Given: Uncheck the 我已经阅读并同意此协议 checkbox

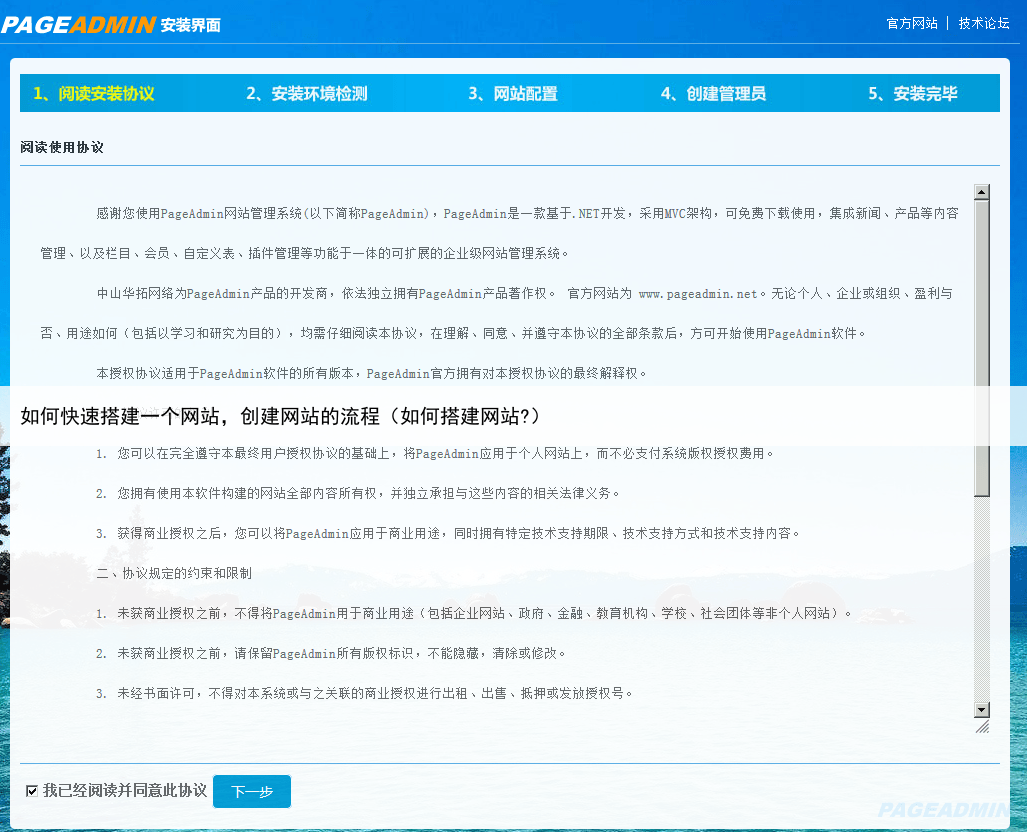Looking at the screenshot, I should coord(32,791).
